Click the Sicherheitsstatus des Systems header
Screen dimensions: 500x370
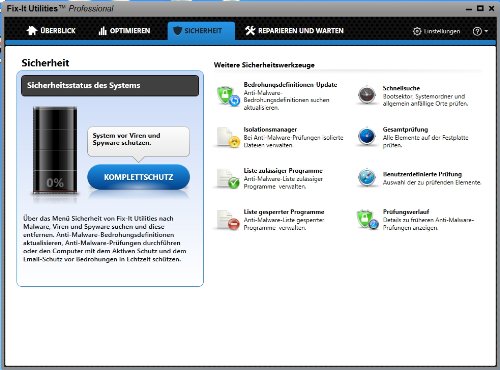tap(110, 86)
